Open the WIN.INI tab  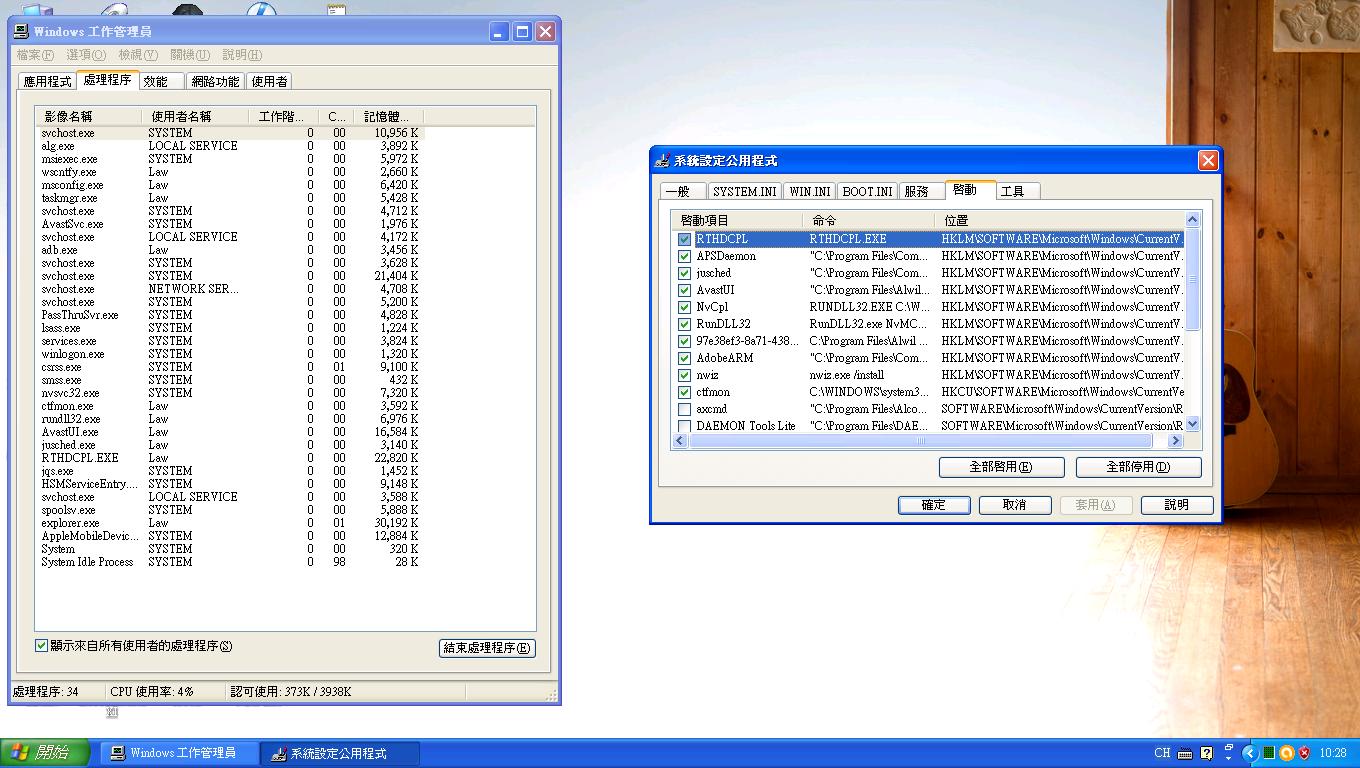[809, 191]
